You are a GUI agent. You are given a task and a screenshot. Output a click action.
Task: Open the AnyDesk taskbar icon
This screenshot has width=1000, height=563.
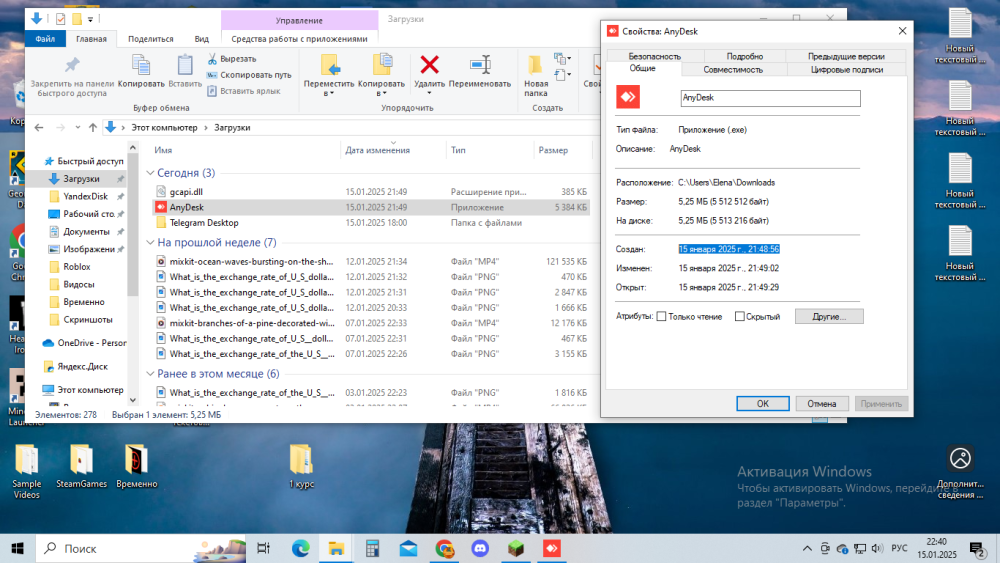coord(552,548)
